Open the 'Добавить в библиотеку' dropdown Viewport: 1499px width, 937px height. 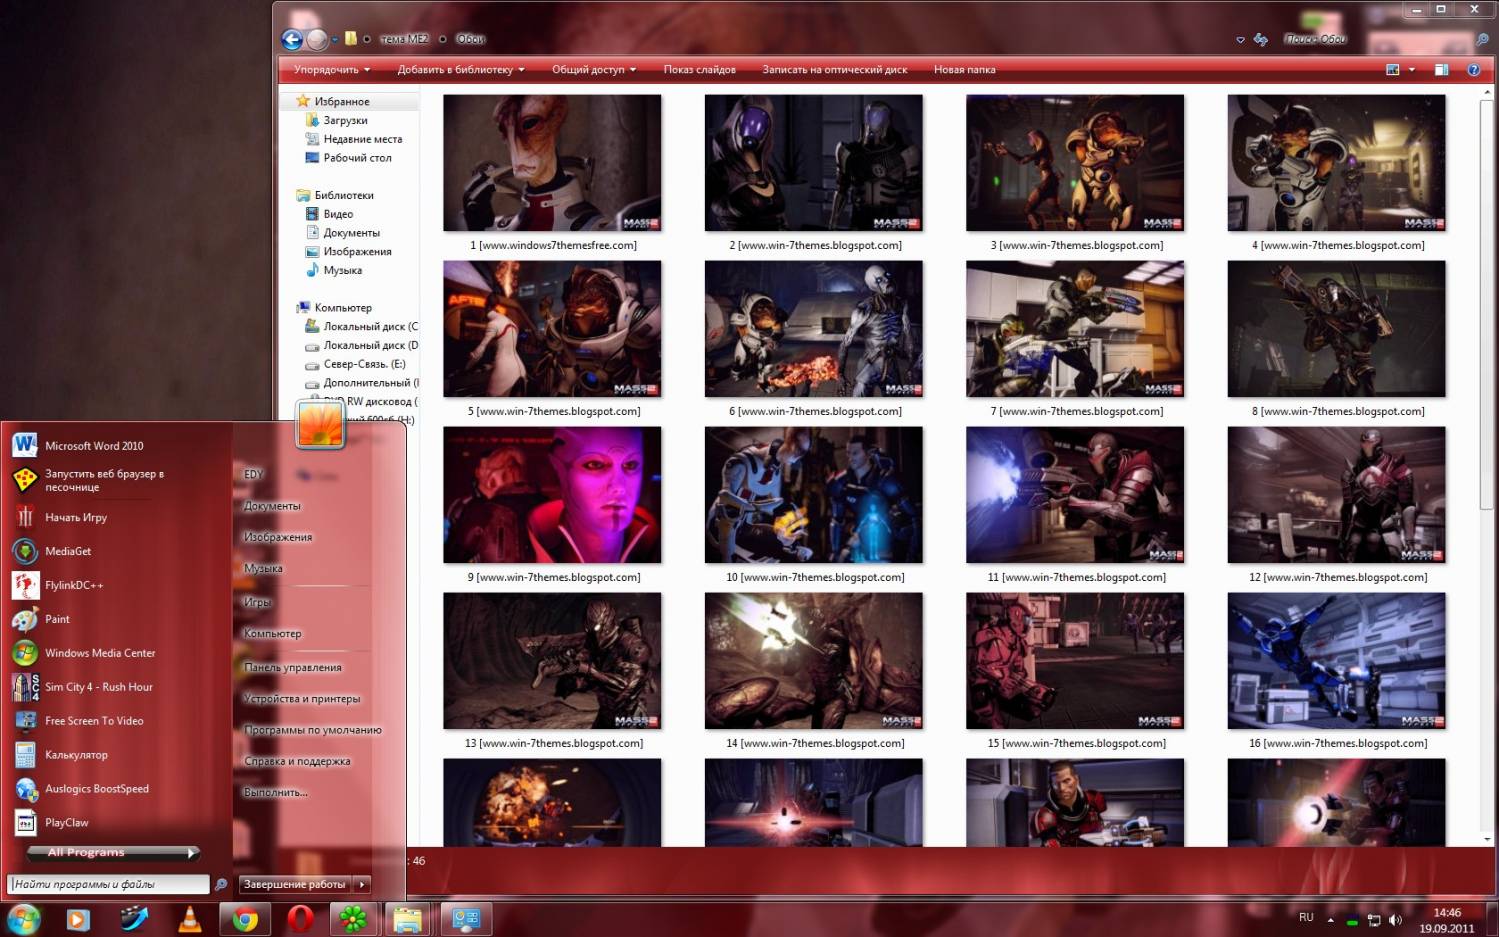pos(461,69)
